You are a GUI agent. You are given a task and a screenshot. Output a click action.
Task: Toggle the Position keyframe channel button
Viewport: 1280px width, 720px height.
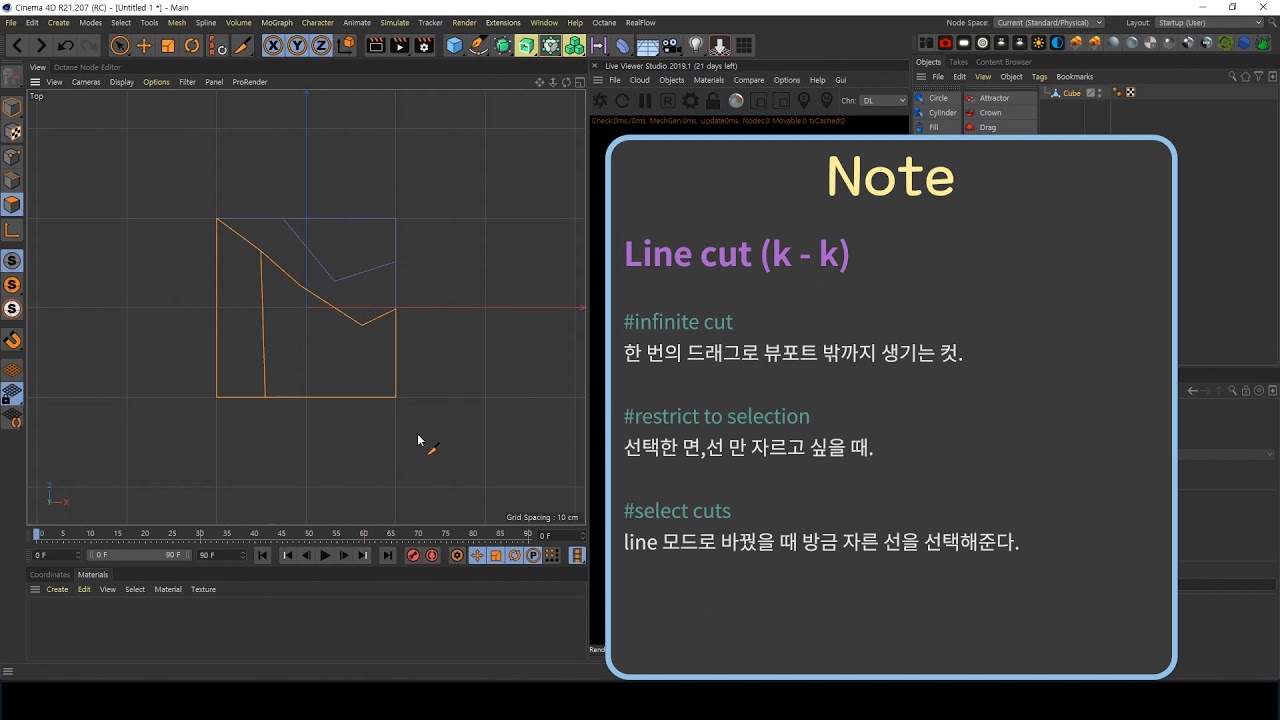pos(477,556)
